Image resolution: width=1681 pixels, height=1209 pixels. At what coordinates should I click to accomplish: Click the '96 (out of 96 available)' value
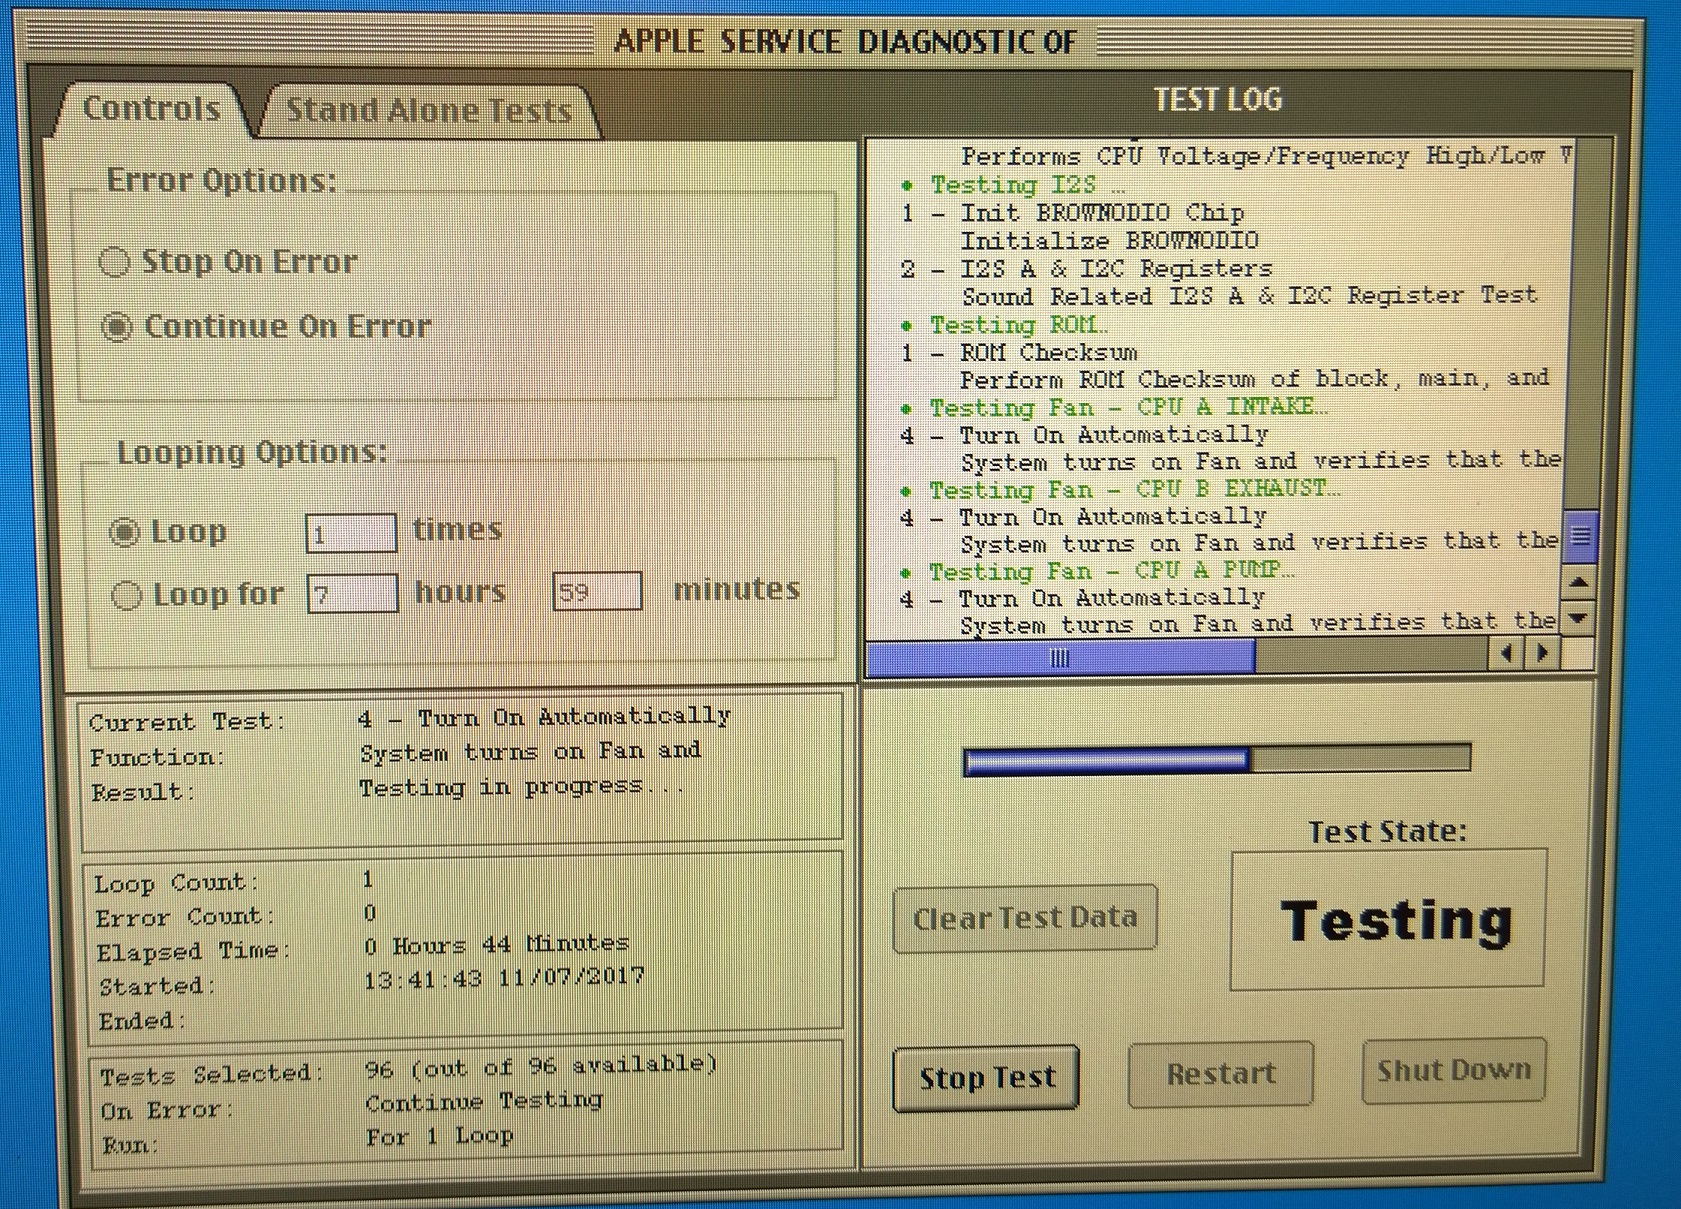click(541, 1067)
